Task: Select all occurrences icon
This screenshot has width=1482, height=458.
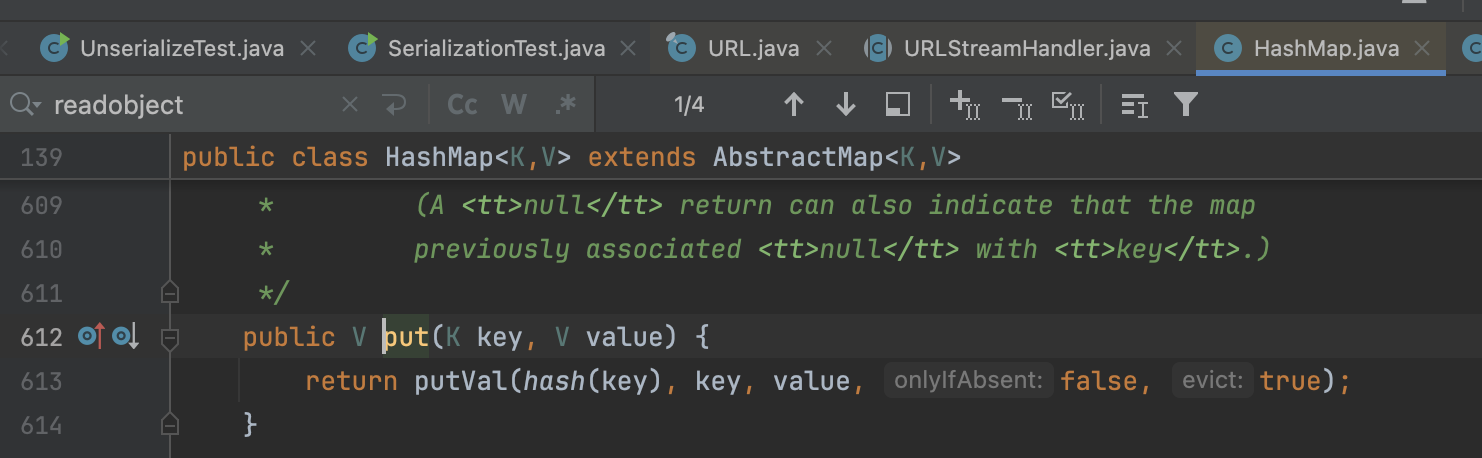Action: tap(1068, 105)
